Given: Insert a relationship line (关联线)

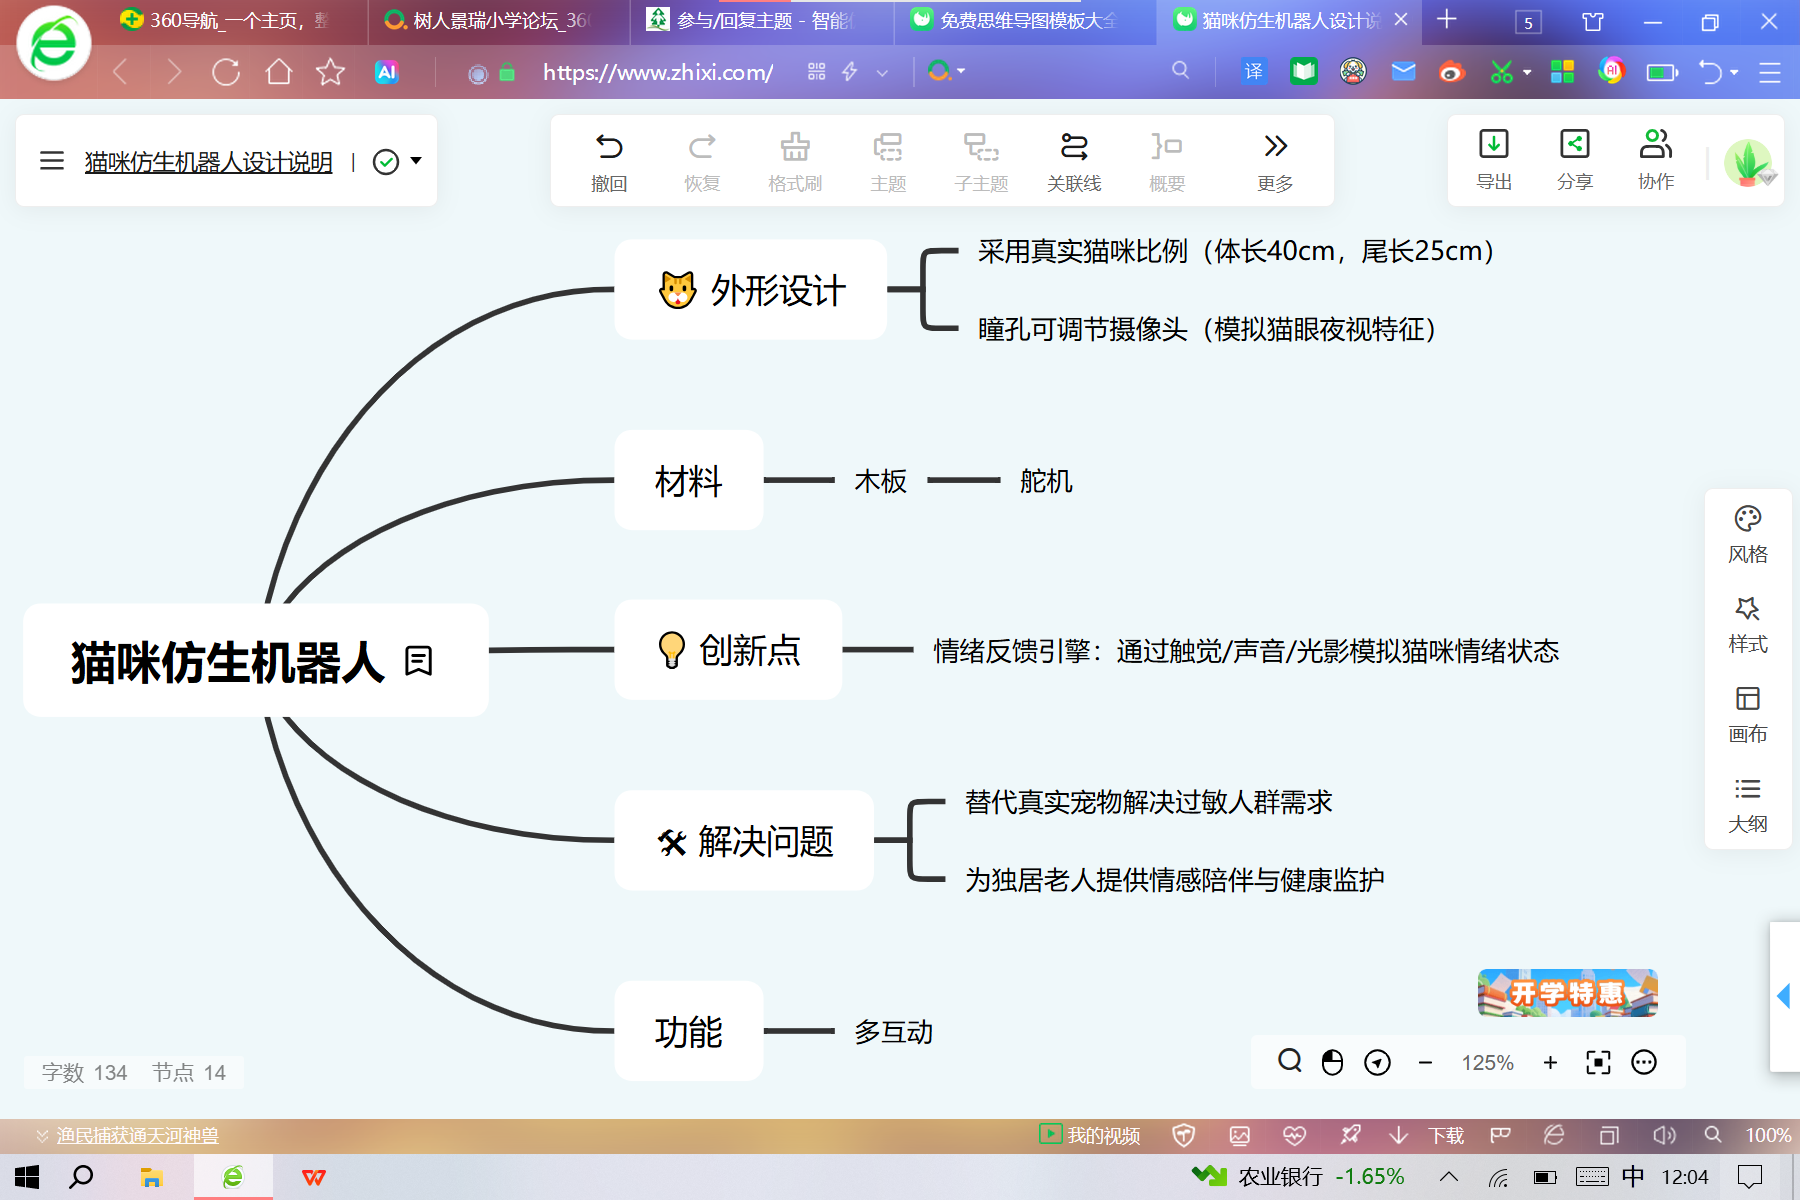Looking at the screenshot, I should [x=1074, y=161].
